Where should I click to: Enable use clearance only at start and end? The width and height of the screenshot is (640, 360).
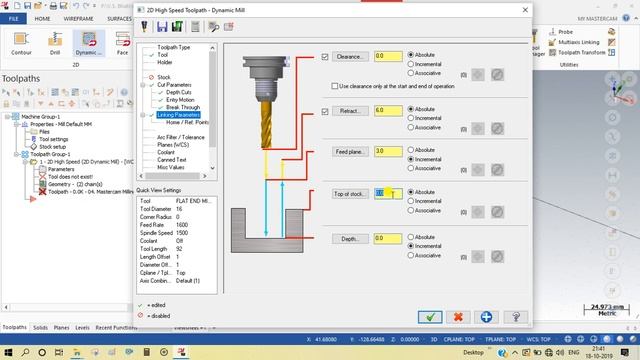(x=335, y=86)
